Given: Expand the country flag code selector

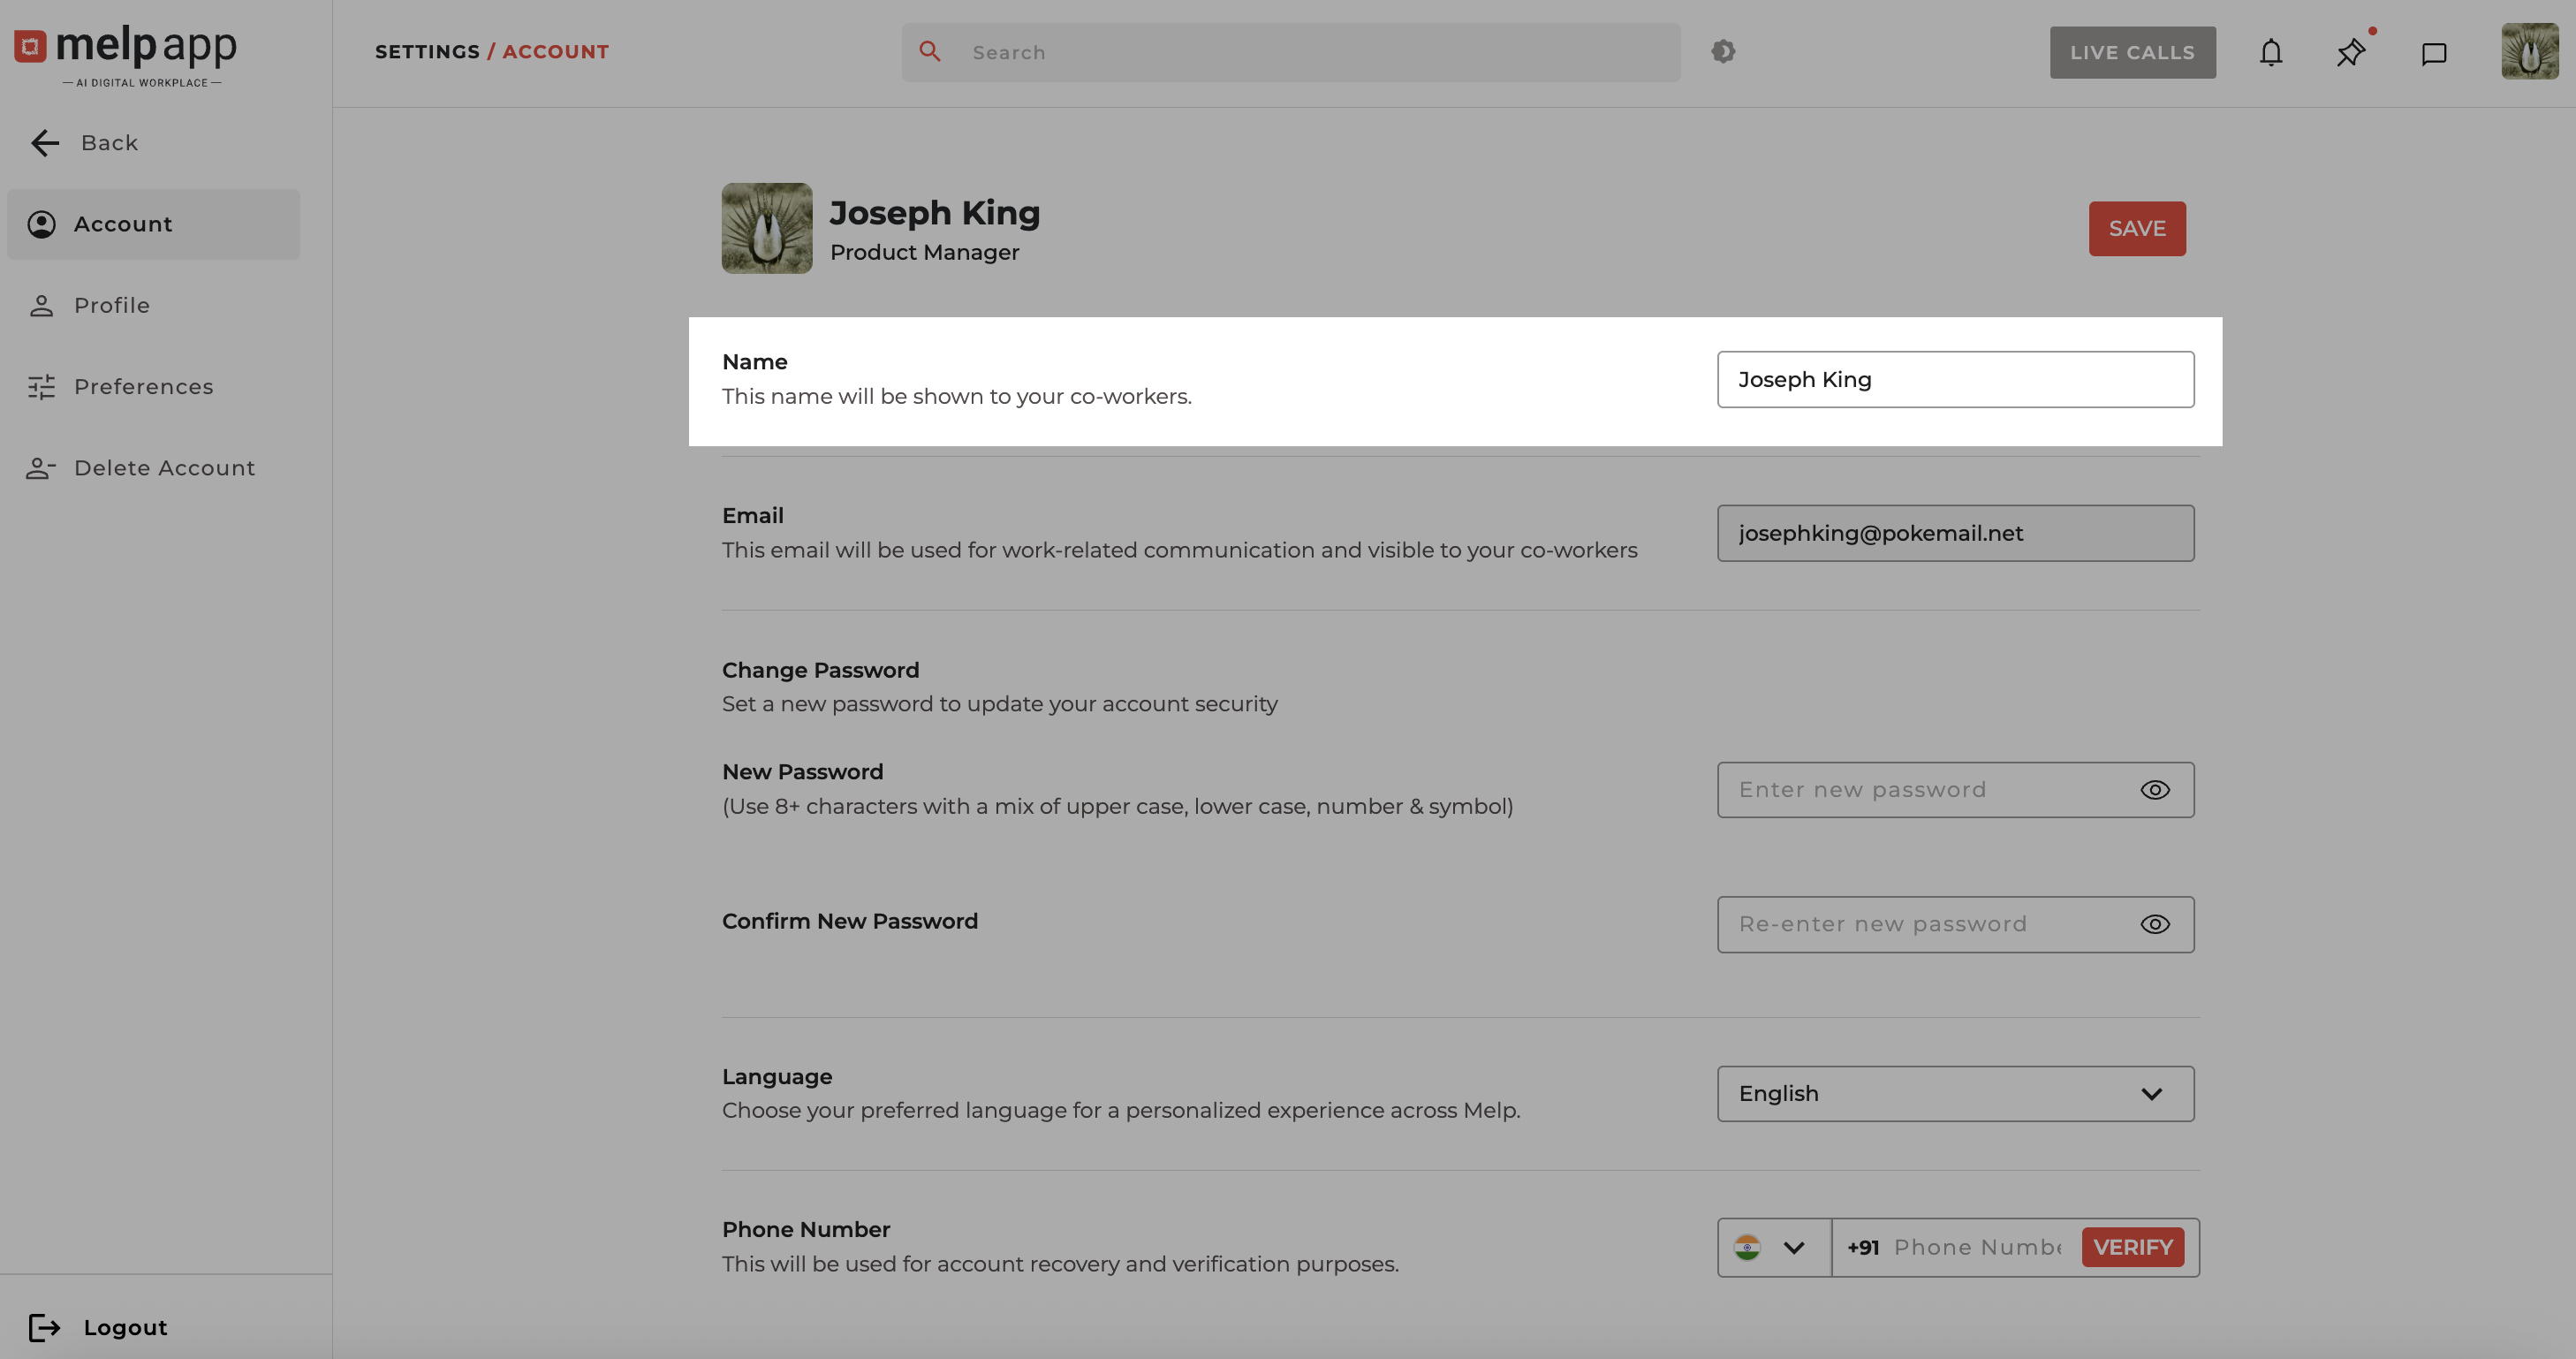Looking at the screenshot, I should [x=1773, y=1247].
